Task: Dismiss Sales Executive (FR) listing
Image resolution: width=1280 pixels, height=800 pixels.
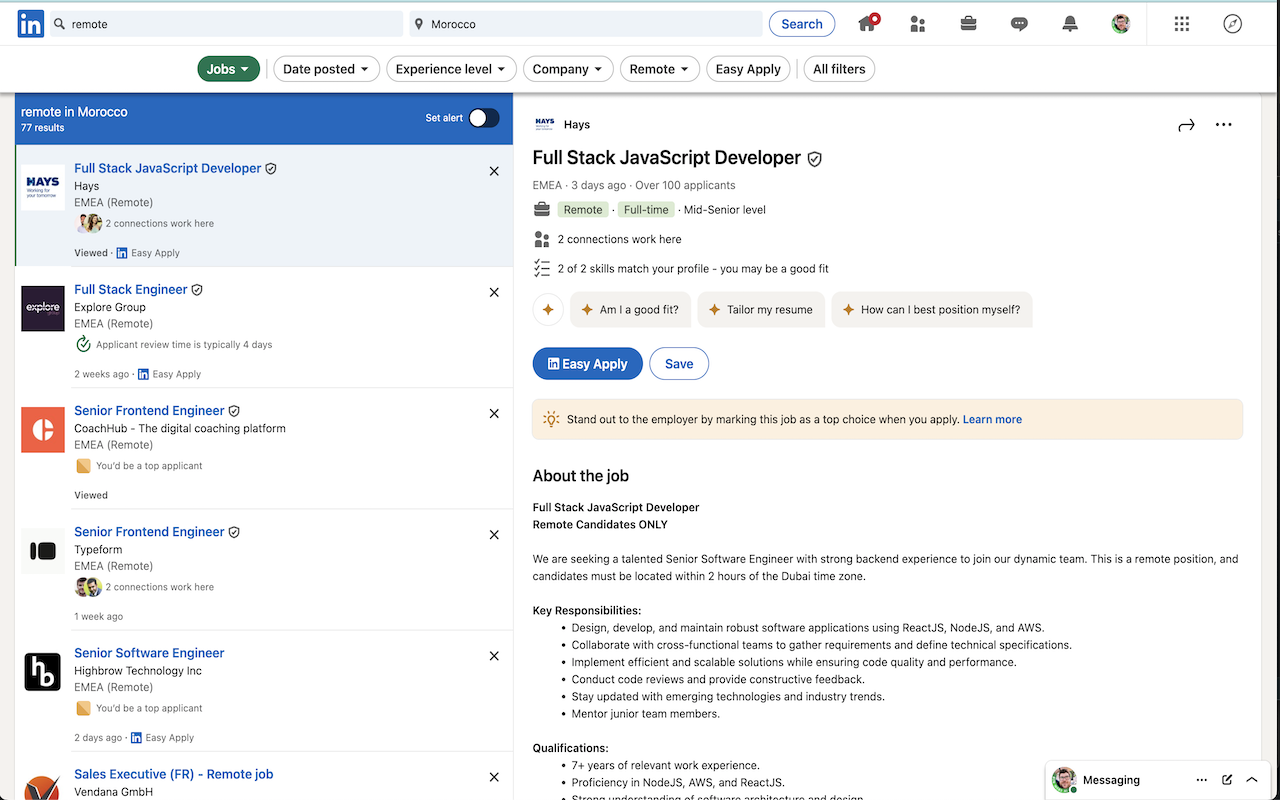Action: click(494, 777)
